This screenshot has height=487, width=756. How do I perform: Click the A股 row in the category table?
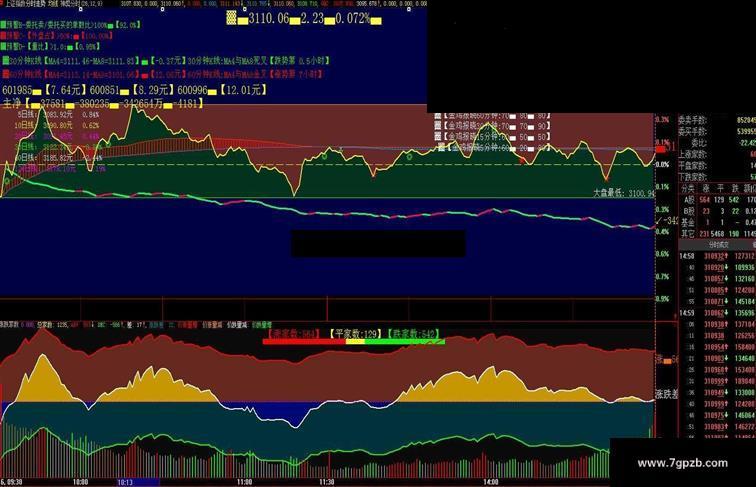pos(717,200)
